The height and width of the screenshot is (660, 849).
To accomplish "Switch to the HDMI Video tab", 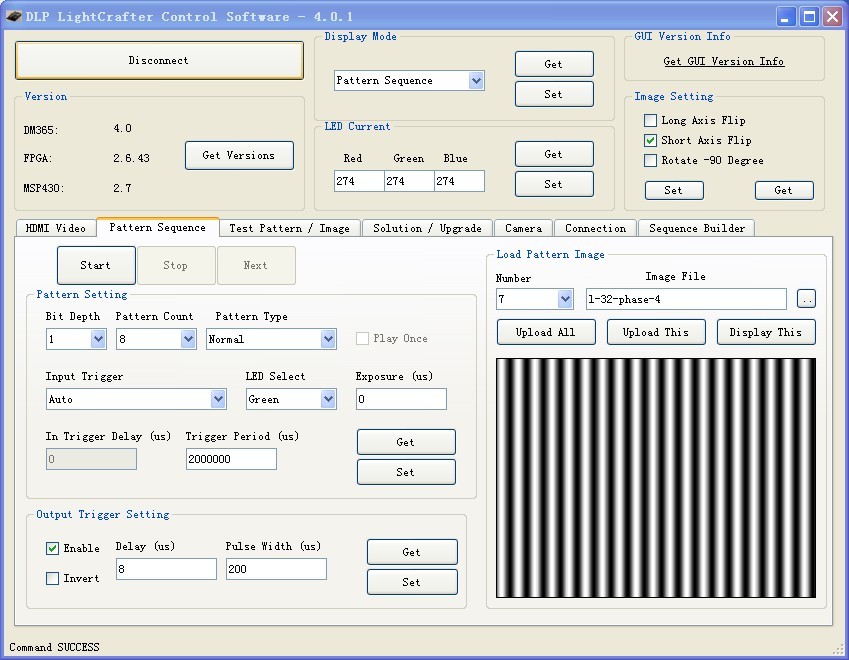I will [x=56, y=228].
